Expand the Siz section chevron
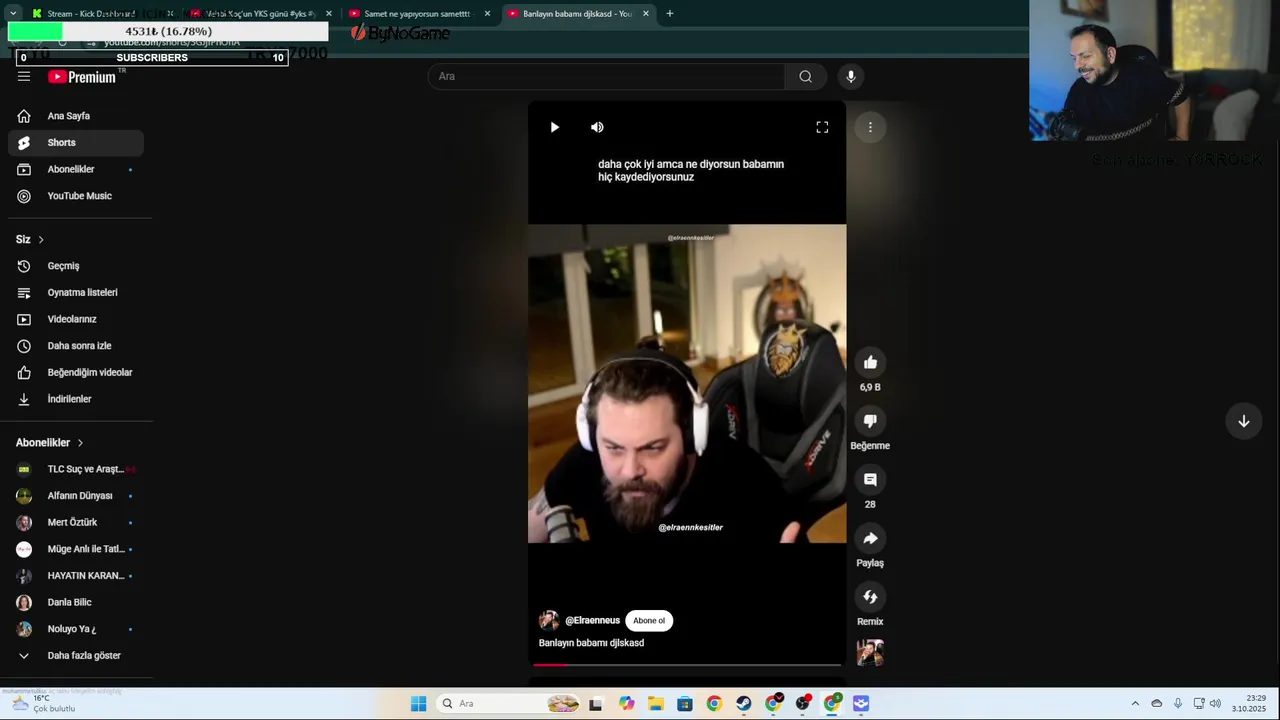The height and width of the screenshot is (720, 1280). (41, 240)
